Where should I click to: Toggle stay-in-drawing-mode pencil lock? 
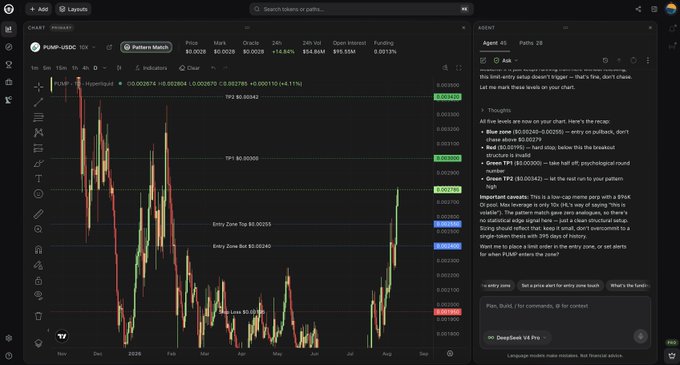click(39, 265)
